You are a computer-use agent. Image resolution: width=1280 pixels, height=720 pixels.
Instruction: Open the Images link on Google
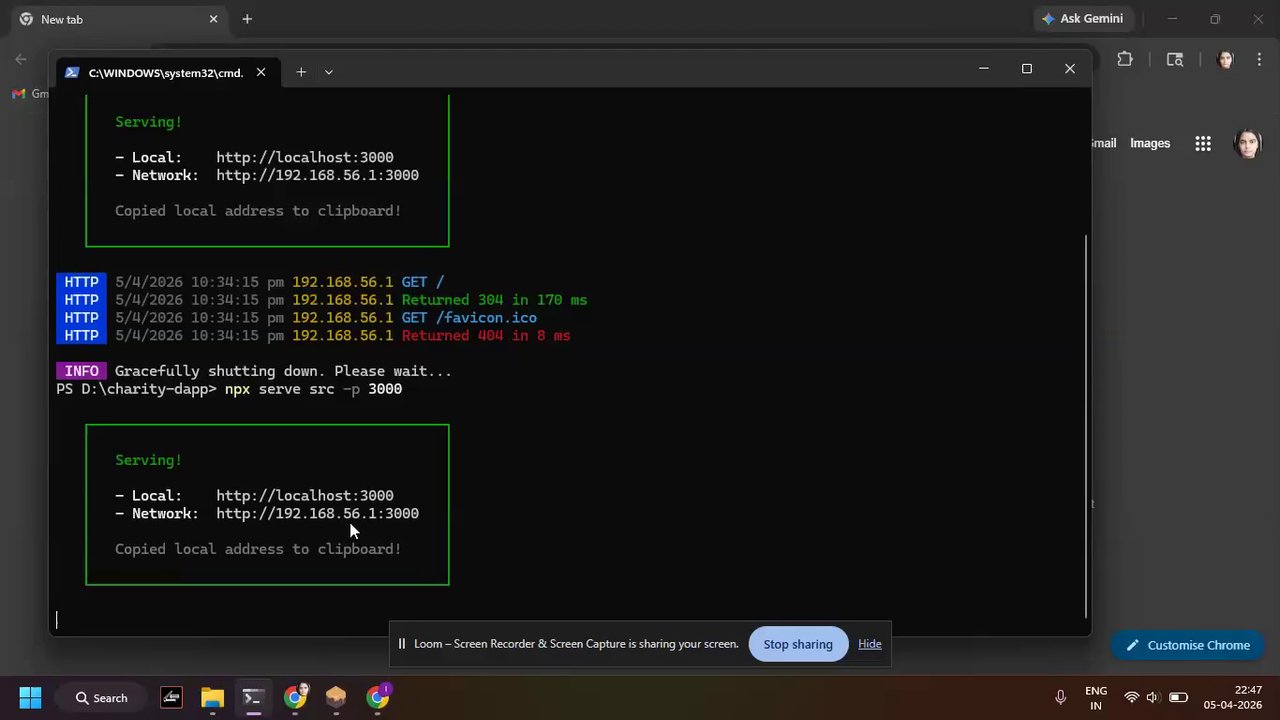click(1150, 143)
